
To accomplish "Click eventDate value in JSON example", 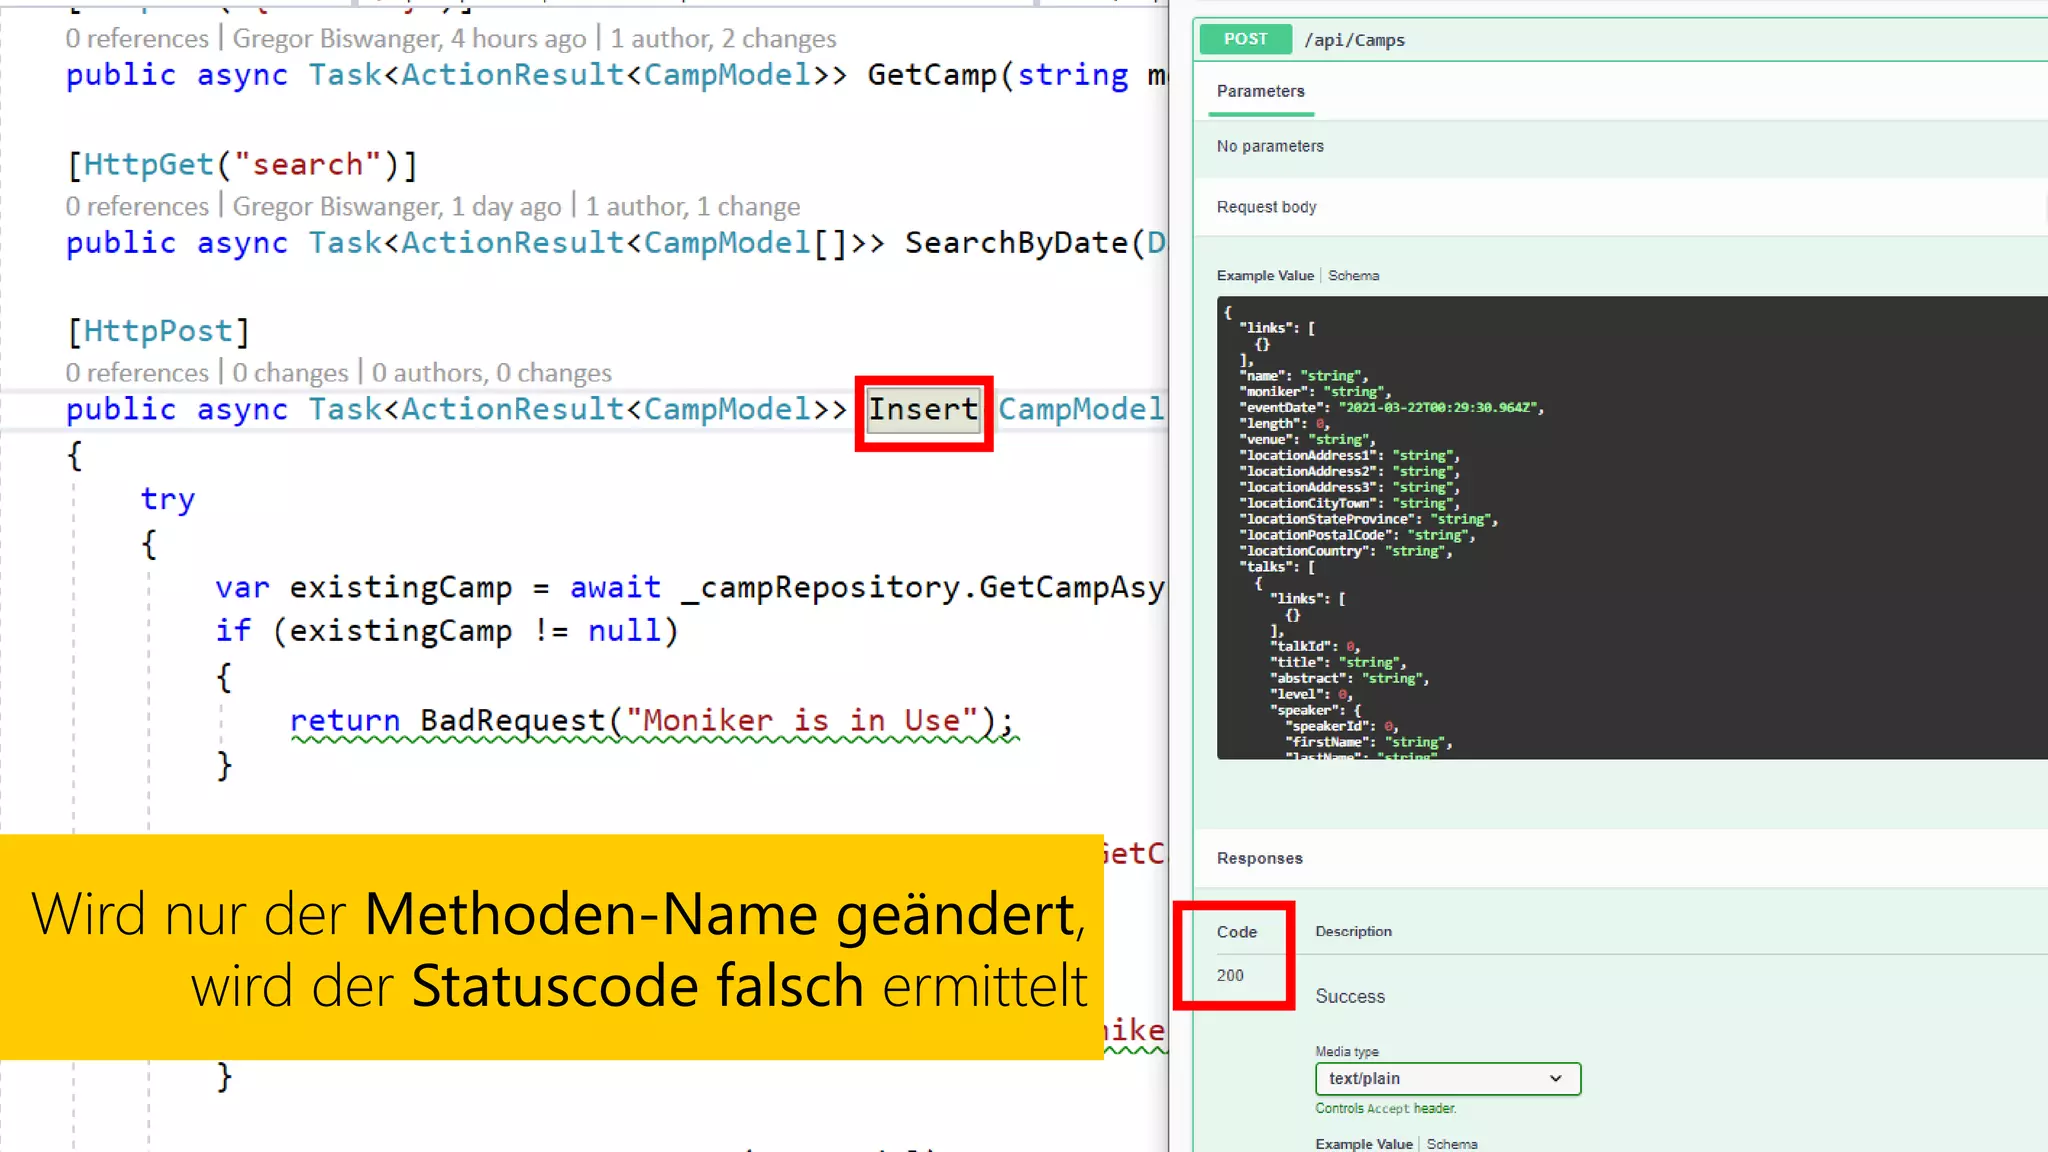I will click(1440, 408).
